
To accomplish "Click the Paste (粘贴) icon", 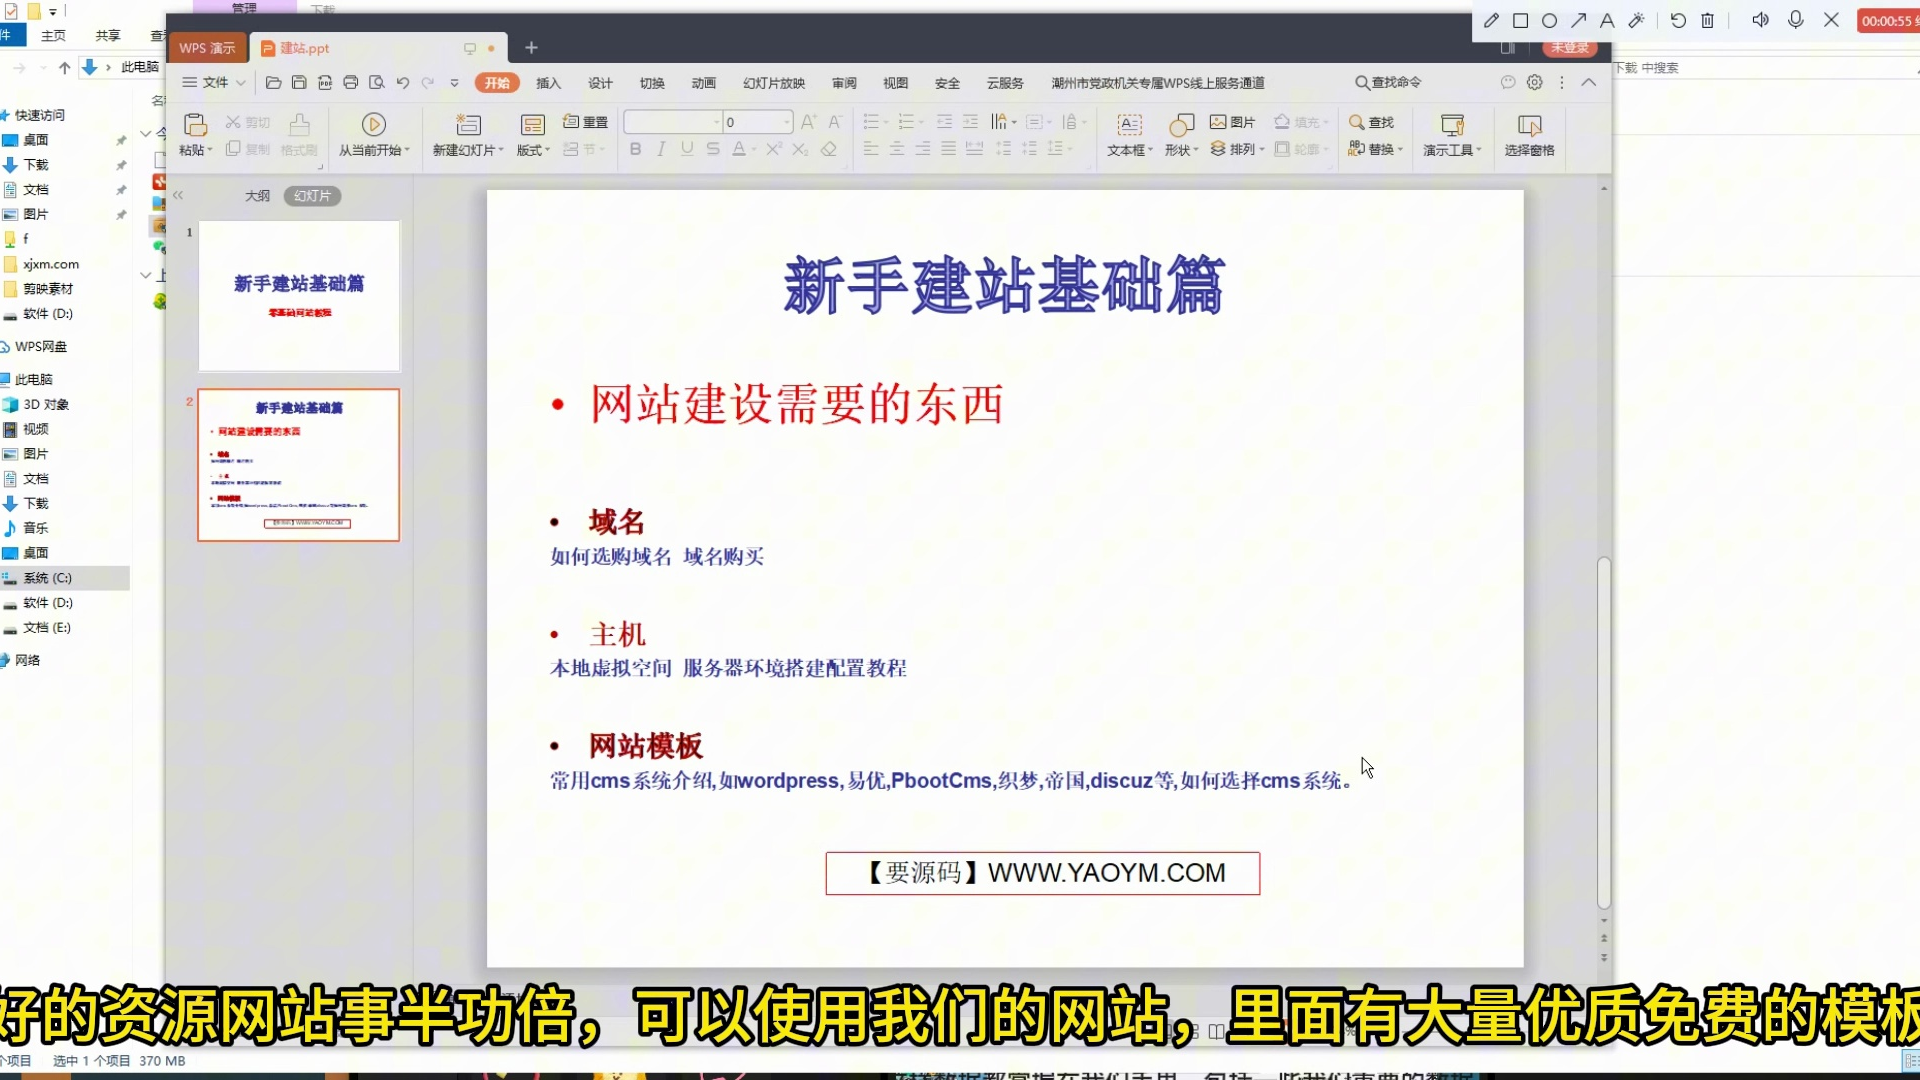I will (x=195, y=125).
